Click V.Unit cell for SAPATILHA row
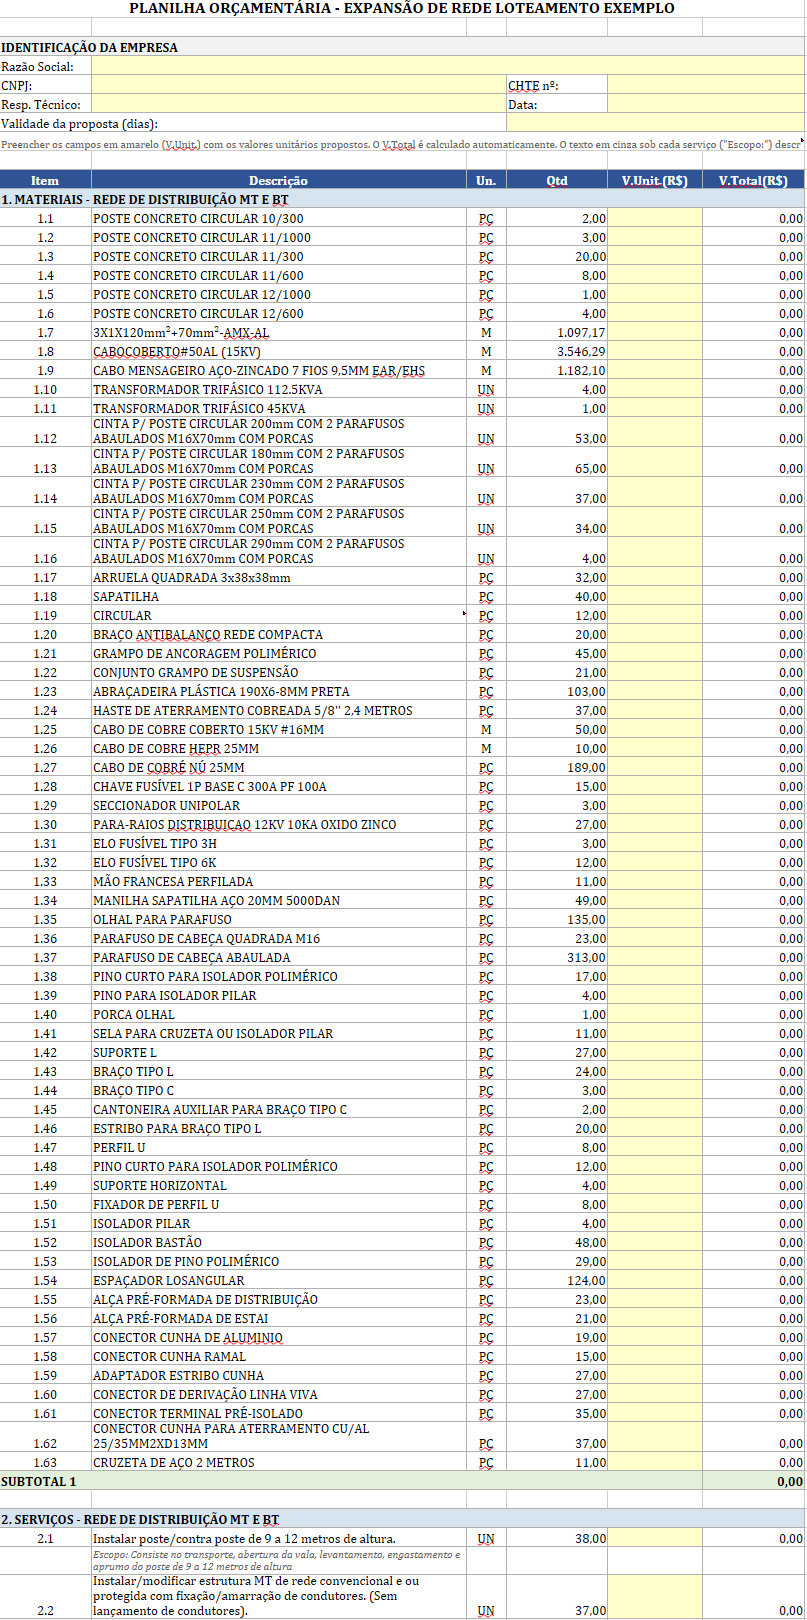807x1620 pixels. point(655,596)
